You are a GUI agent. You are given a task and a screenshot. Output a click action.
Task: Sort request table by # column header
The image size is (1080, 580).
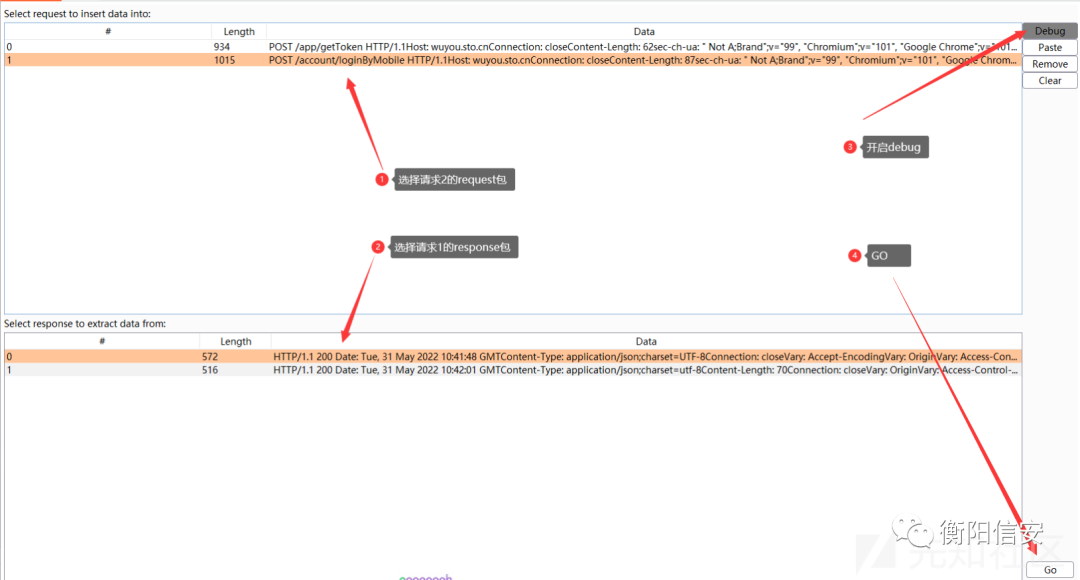click(x=108, y=32)
